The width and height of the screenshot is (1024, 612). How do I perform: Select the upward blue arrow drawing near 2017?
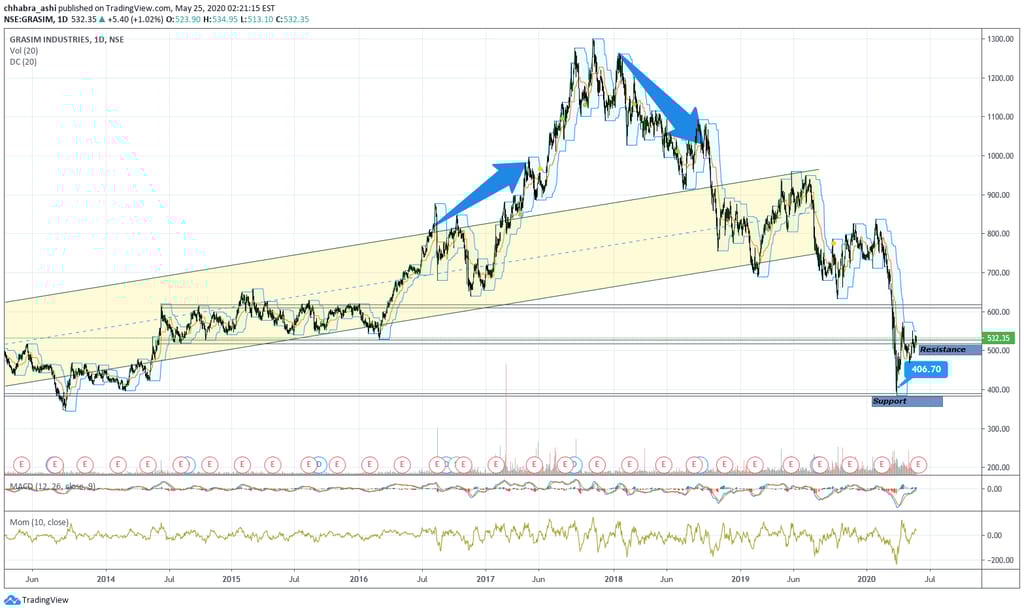pos(482,194)
